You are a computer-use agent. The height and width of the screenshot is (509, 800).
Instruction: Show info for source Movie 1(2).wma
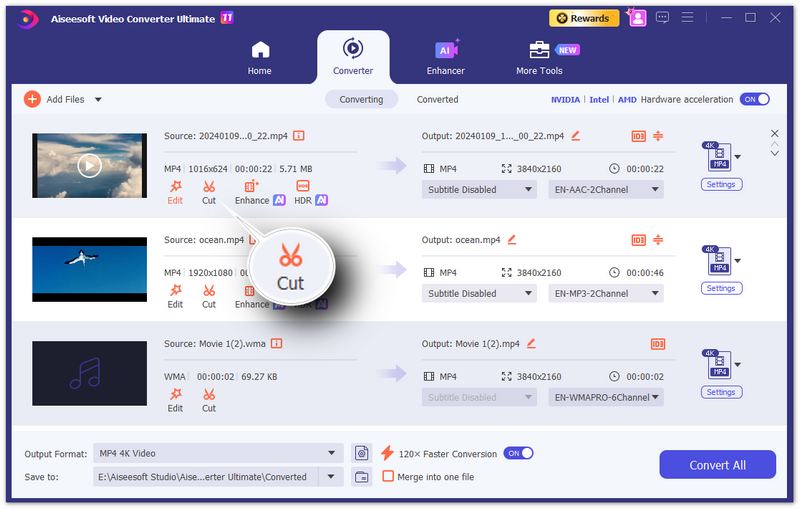(x=276, y=343)
